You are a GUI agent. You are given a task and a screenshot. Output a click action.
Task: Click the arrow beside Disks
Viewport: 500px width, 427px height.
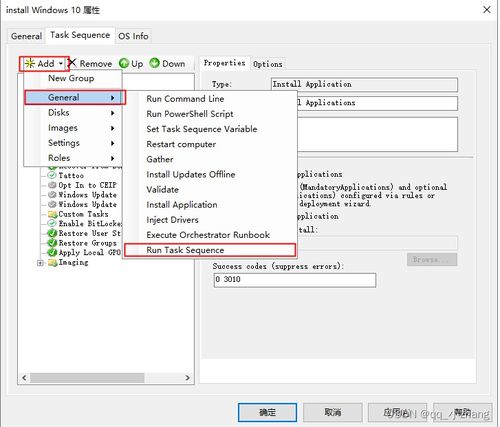pyautogui.click(x=113, y=113)
